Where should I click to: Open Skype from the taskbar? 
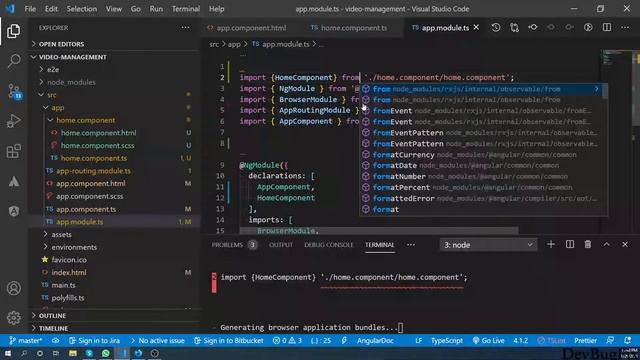point(89,353)
